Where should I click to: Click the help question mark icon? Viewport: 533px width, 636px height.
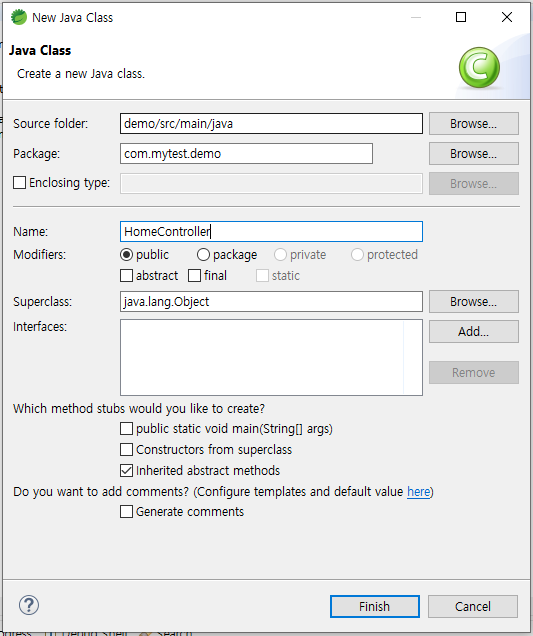click(29, 605)
